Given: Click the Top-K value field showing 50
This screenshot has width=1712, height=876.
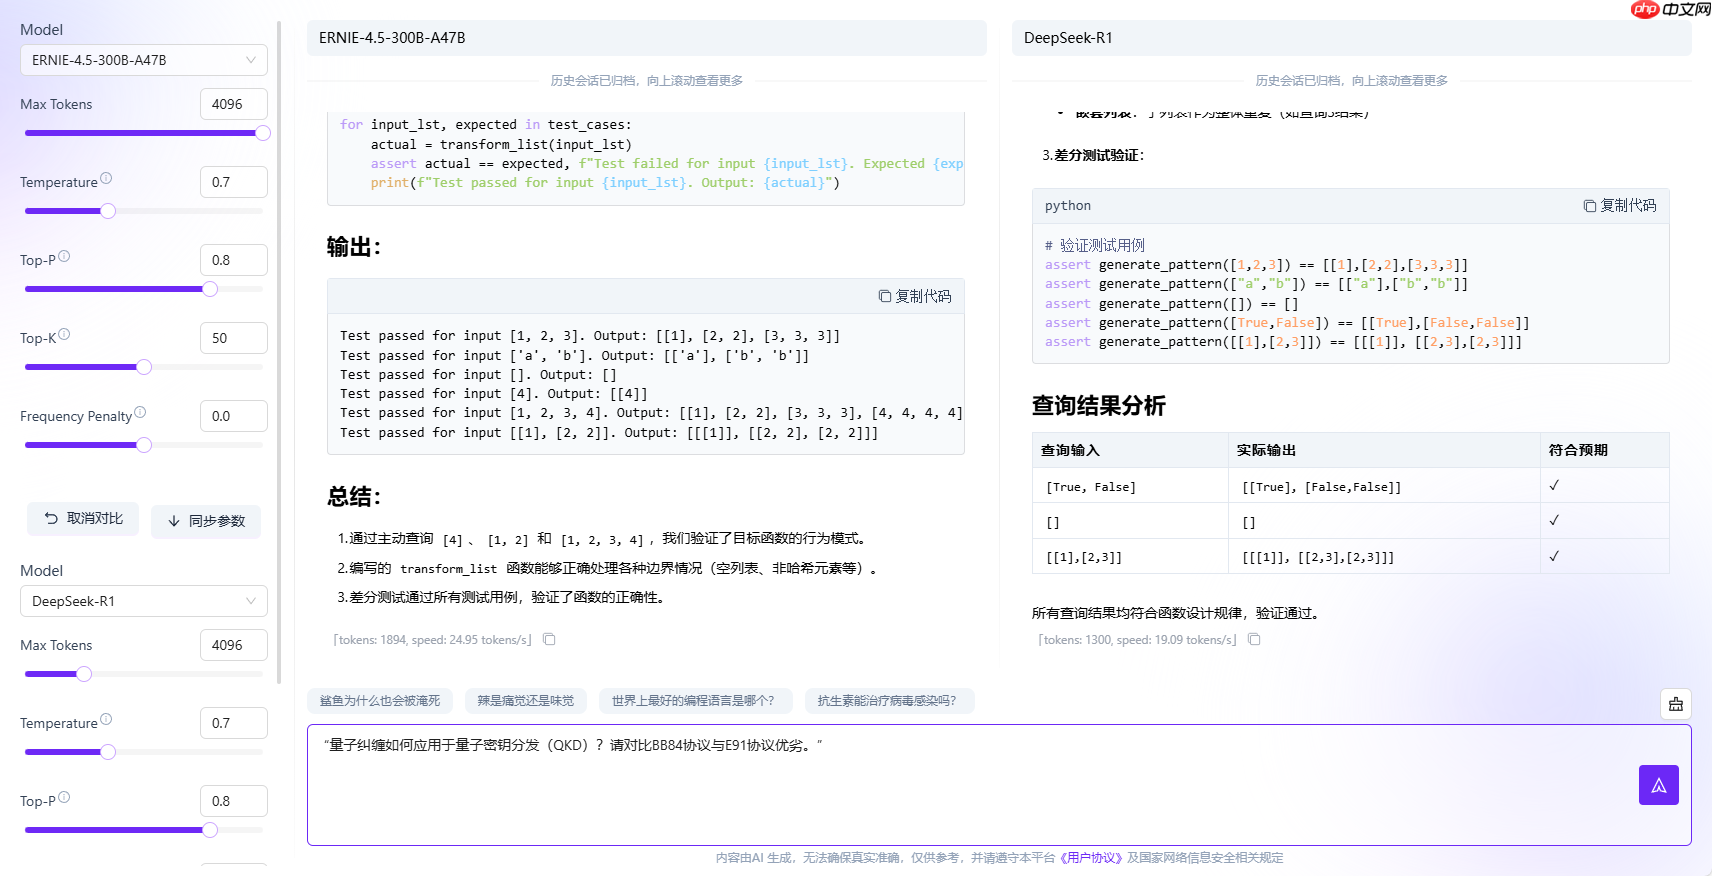Looking at the screenshot, I should point(233,338).
